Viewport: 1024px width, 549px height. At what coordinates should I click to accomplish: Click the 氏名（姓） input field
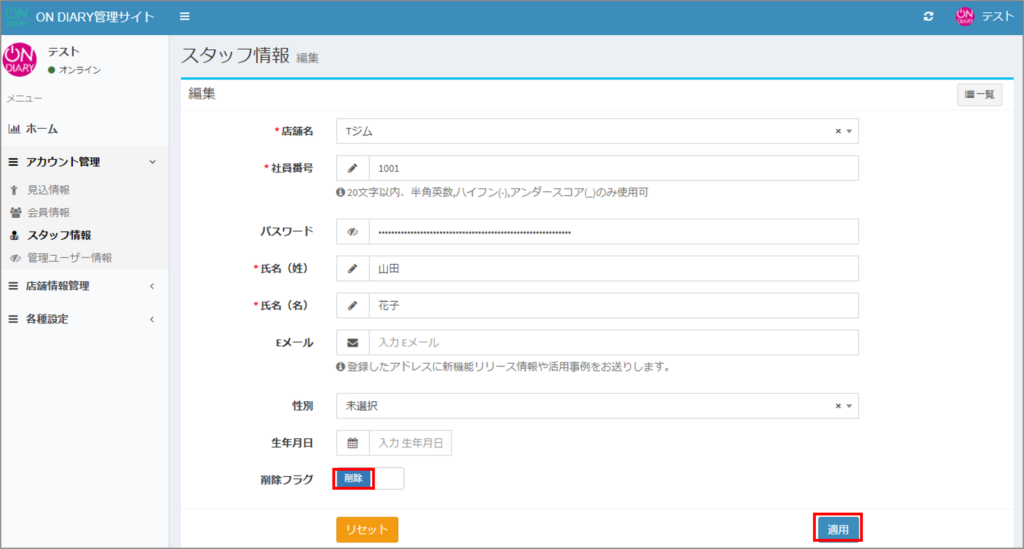click(613, 269)
